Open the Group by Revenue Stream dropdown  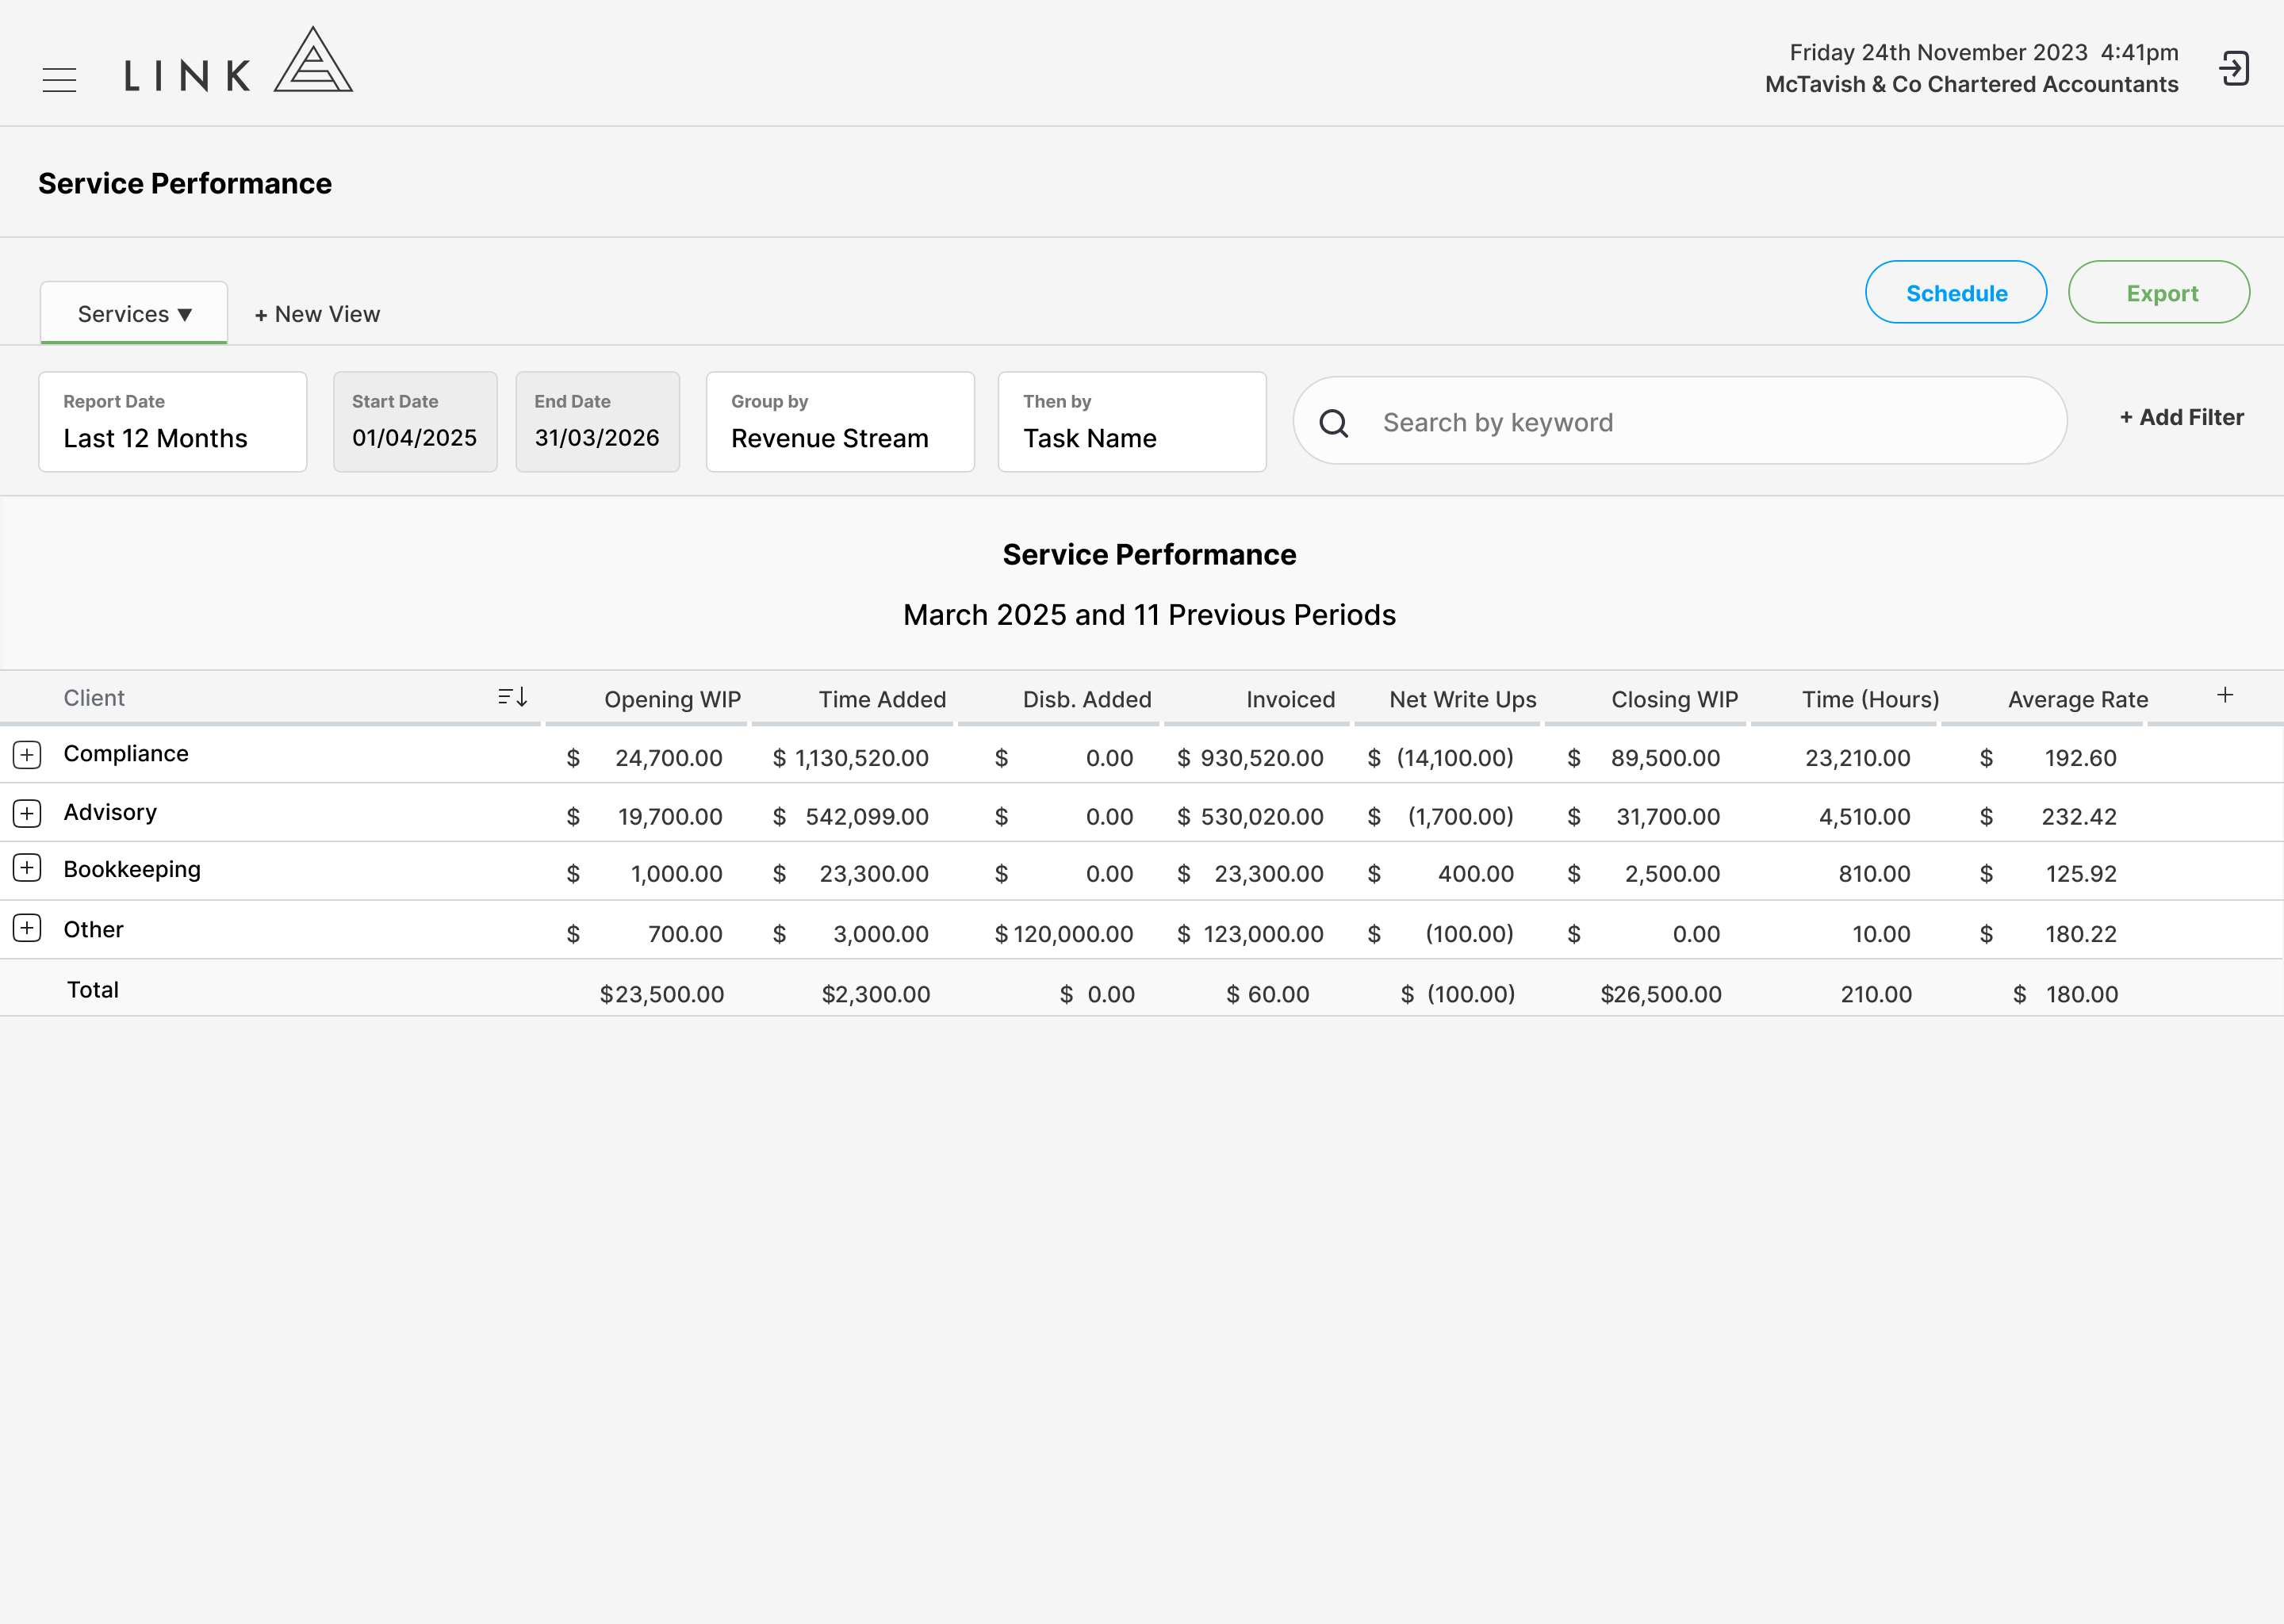tap(840, 422)
